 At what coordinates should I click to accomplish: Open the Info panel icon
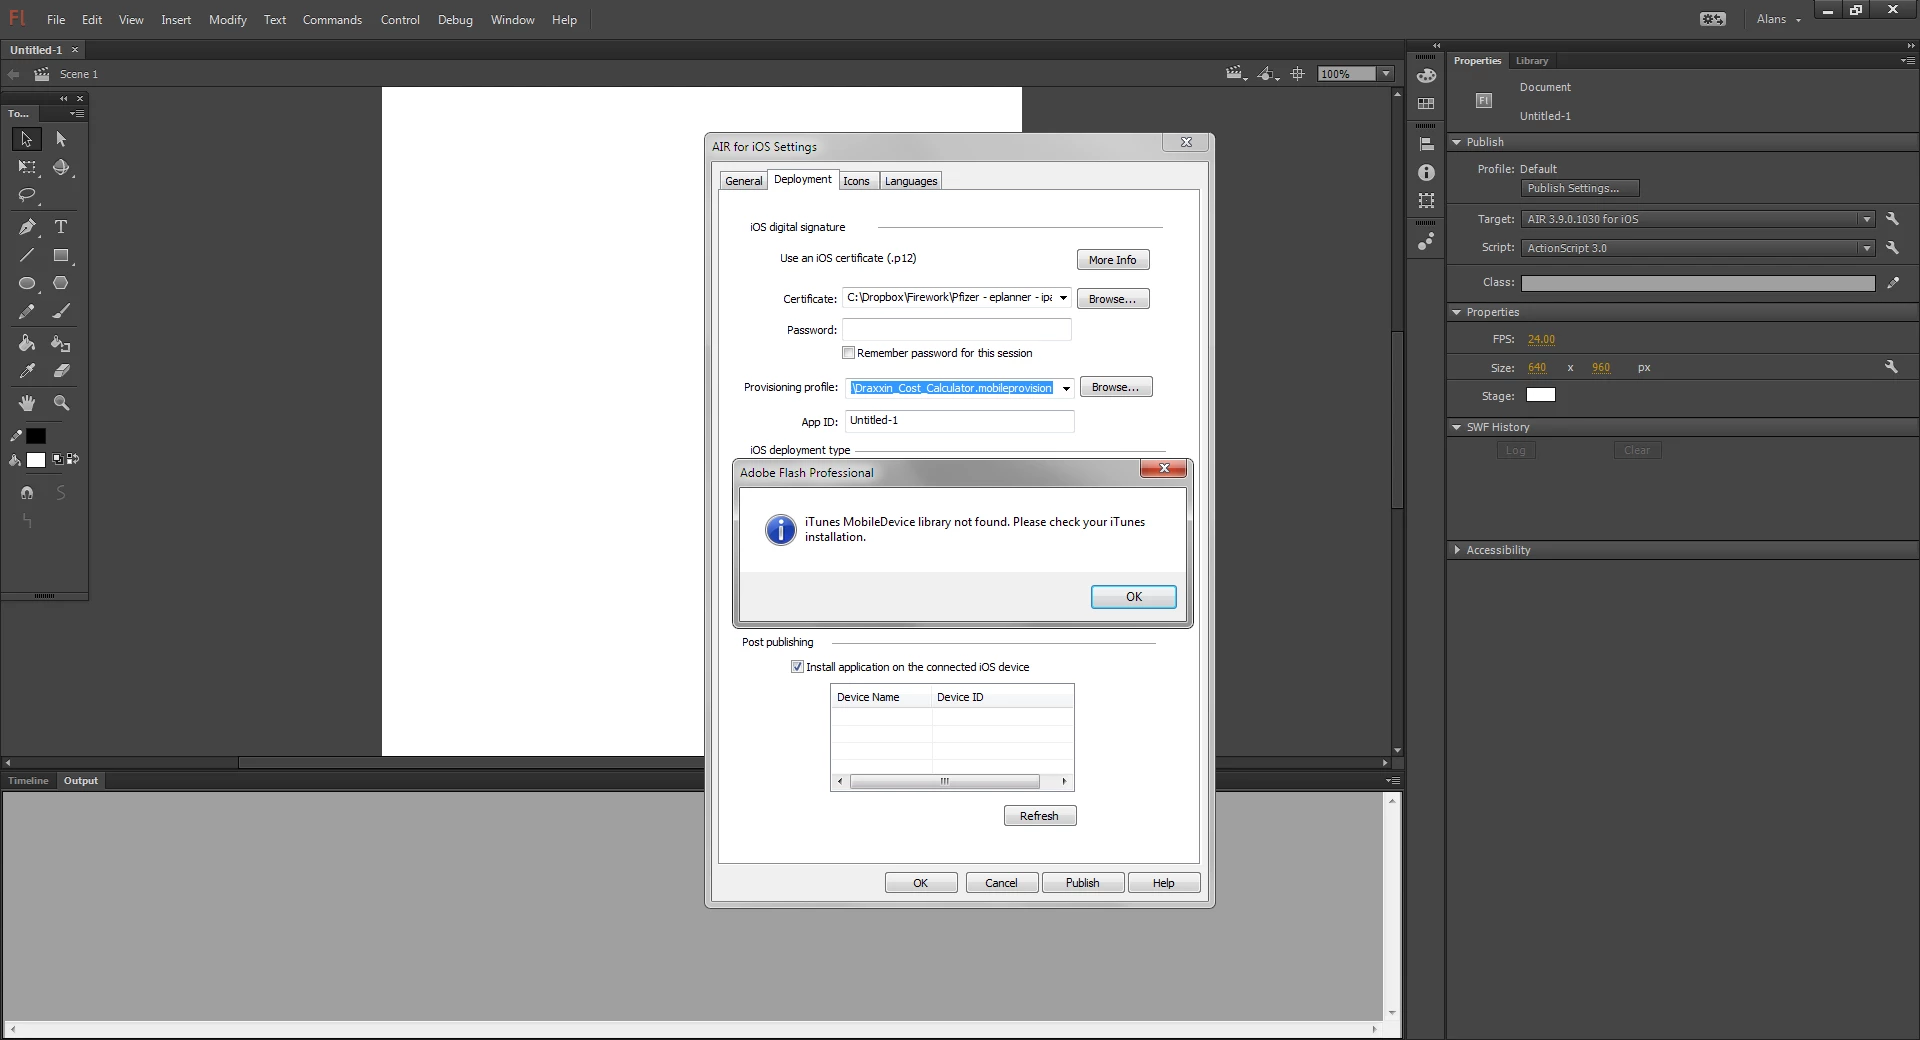click(1427, 173)
